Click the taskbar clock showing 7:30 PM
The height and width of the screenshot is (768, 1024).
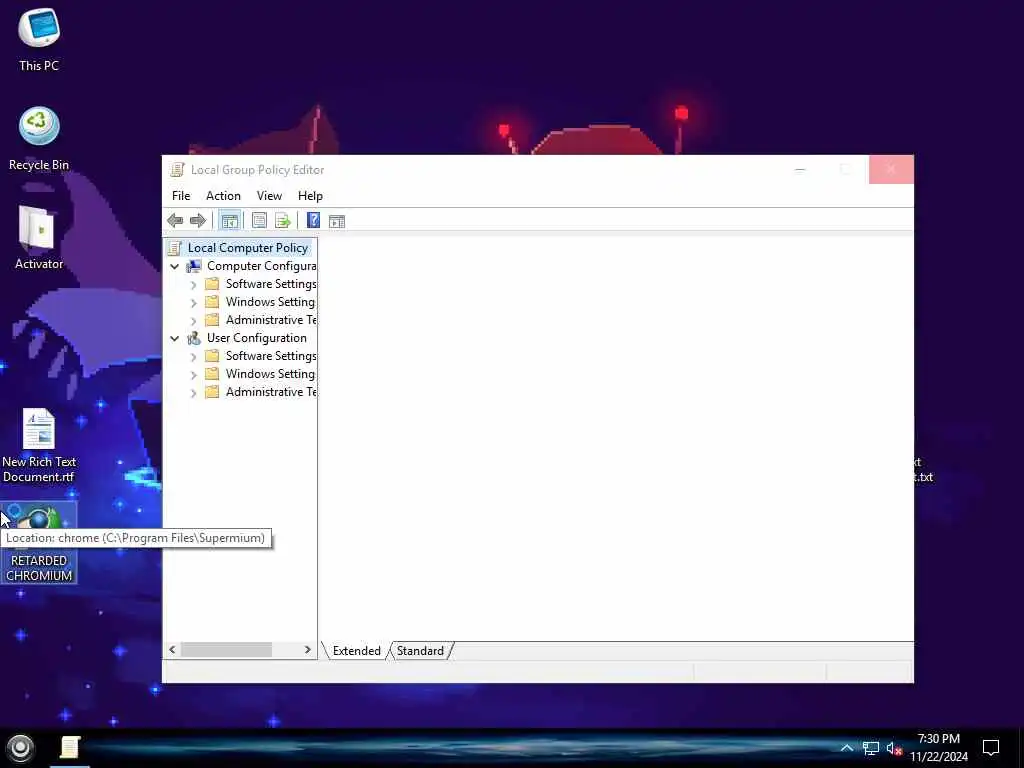point(938,748)
